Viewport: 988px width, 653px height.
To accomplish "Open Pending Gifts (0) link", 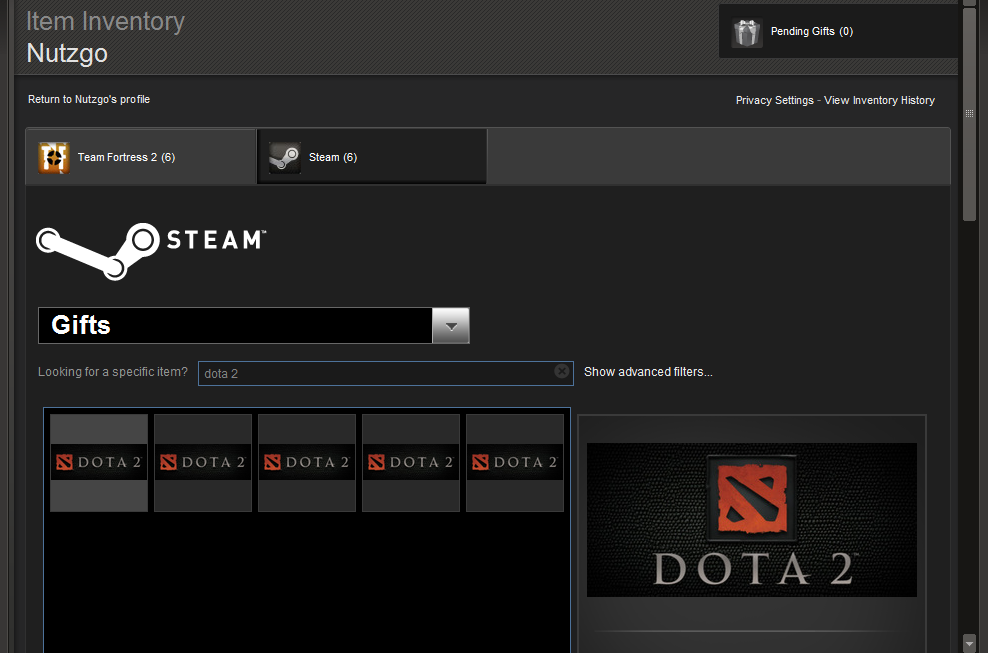I will pyautogui.click(x=812, y=32).
